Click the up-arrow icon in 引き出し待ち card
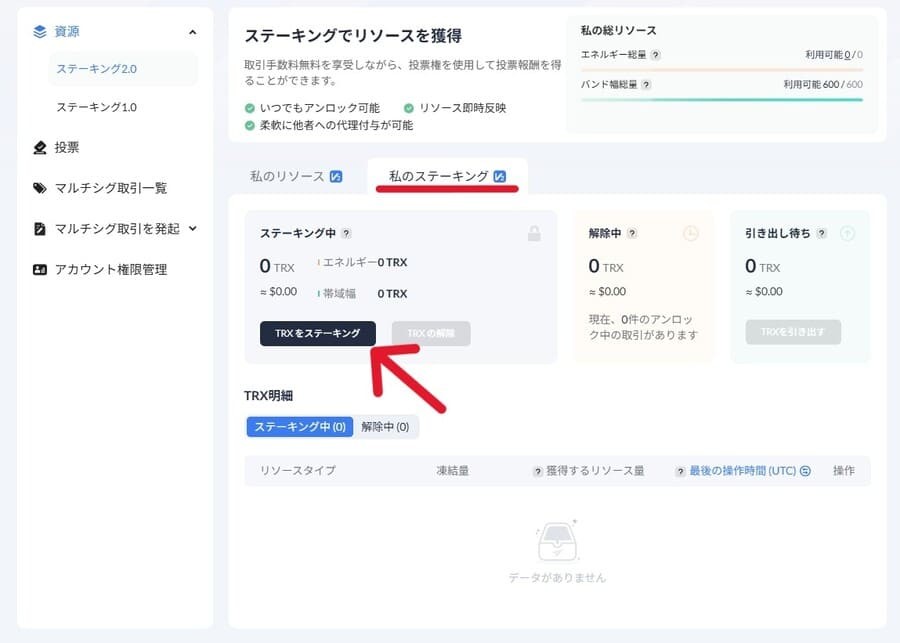The height and width of the screenshot is (643, 900). (847, 233)
